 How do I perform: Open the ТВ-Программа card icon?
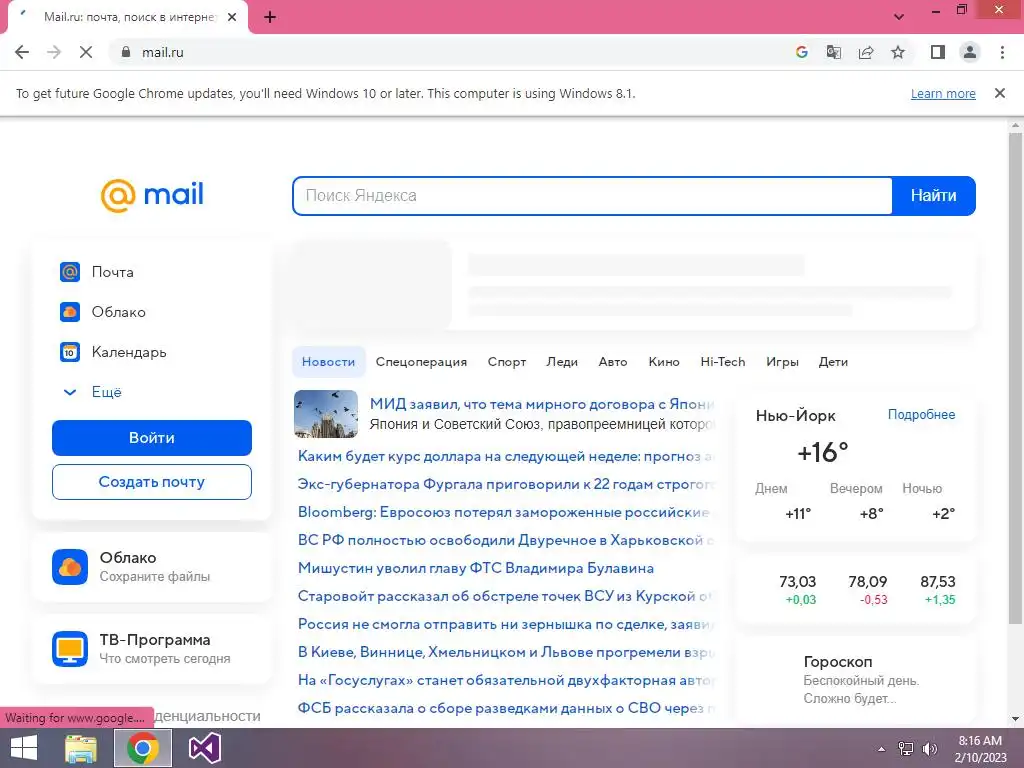(70, 648)
